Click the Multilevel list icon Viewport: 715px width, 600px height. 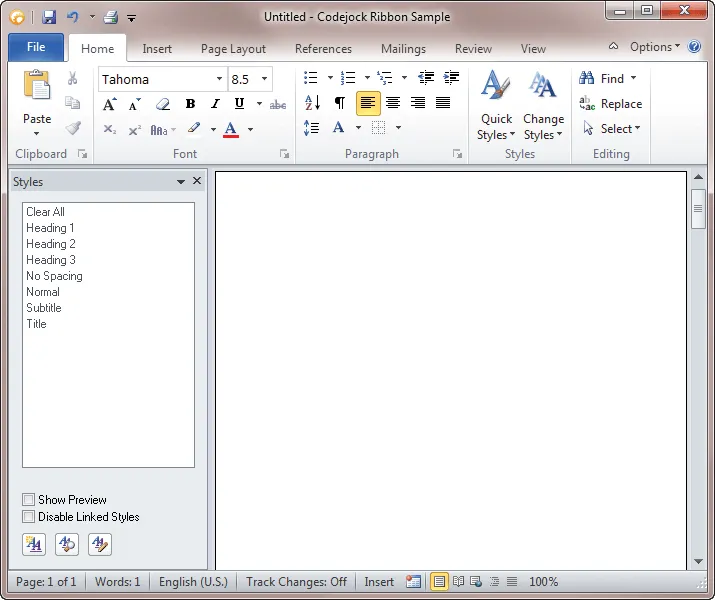[384, 78]
